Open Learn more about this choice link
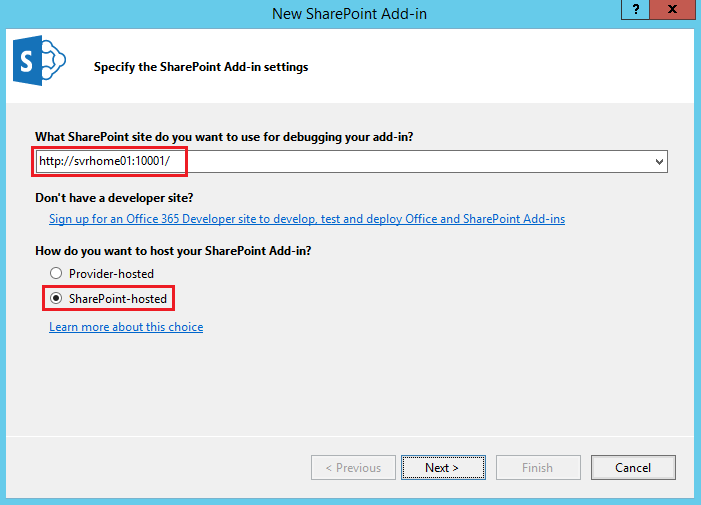 click(126, 327)
